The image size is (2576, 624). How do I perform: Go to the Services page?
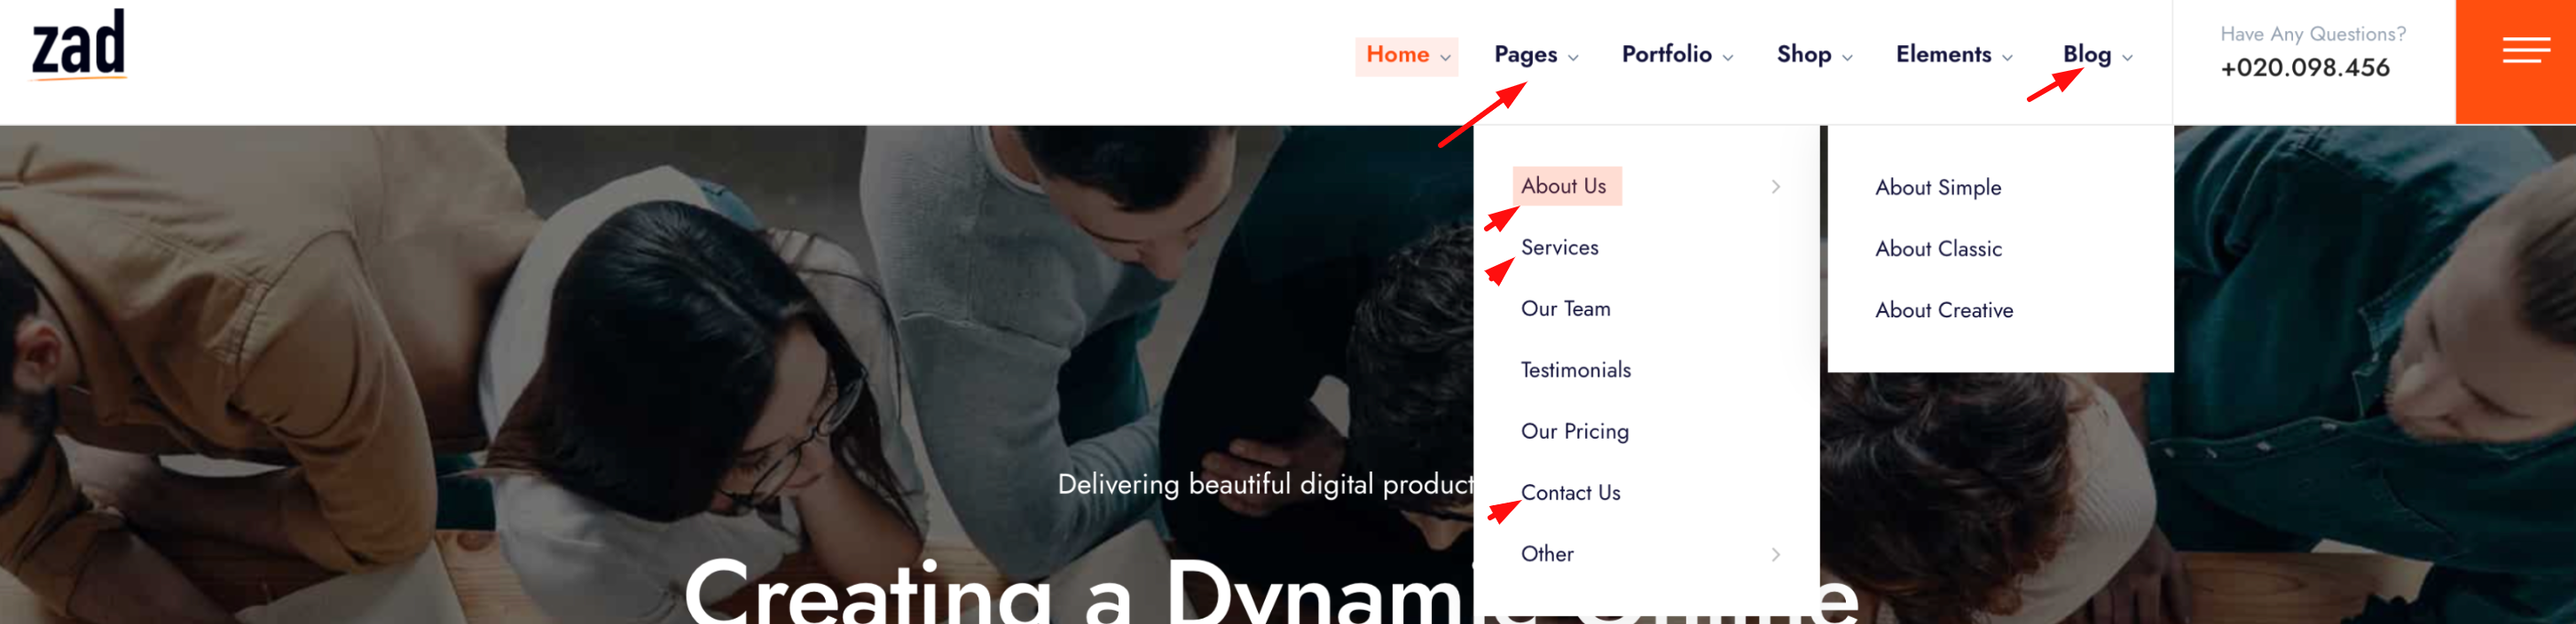tap(1559, 248)
